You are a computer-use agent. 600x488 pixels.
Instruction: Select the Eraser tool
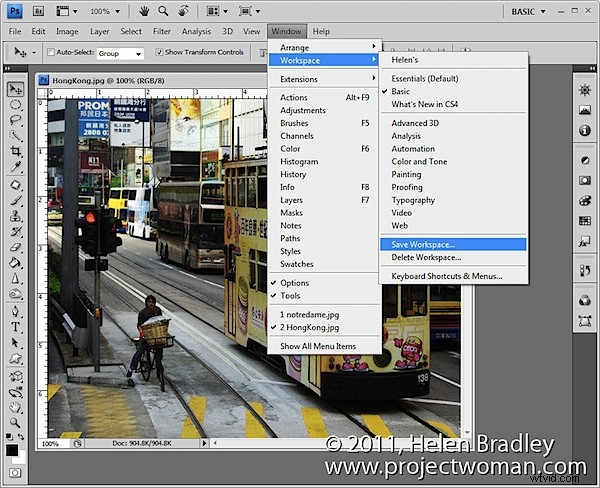point(15,247)
